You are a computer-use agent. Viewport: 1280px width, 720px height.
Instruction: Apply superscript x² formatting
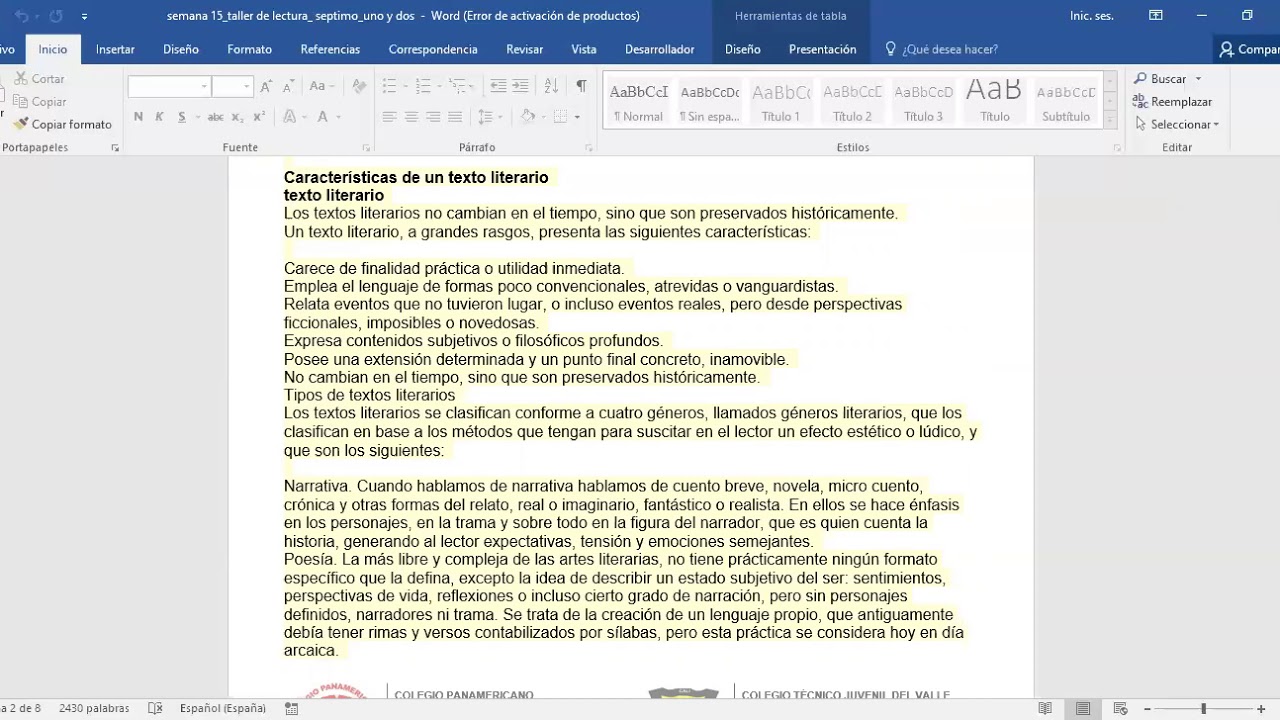[259, 117]
